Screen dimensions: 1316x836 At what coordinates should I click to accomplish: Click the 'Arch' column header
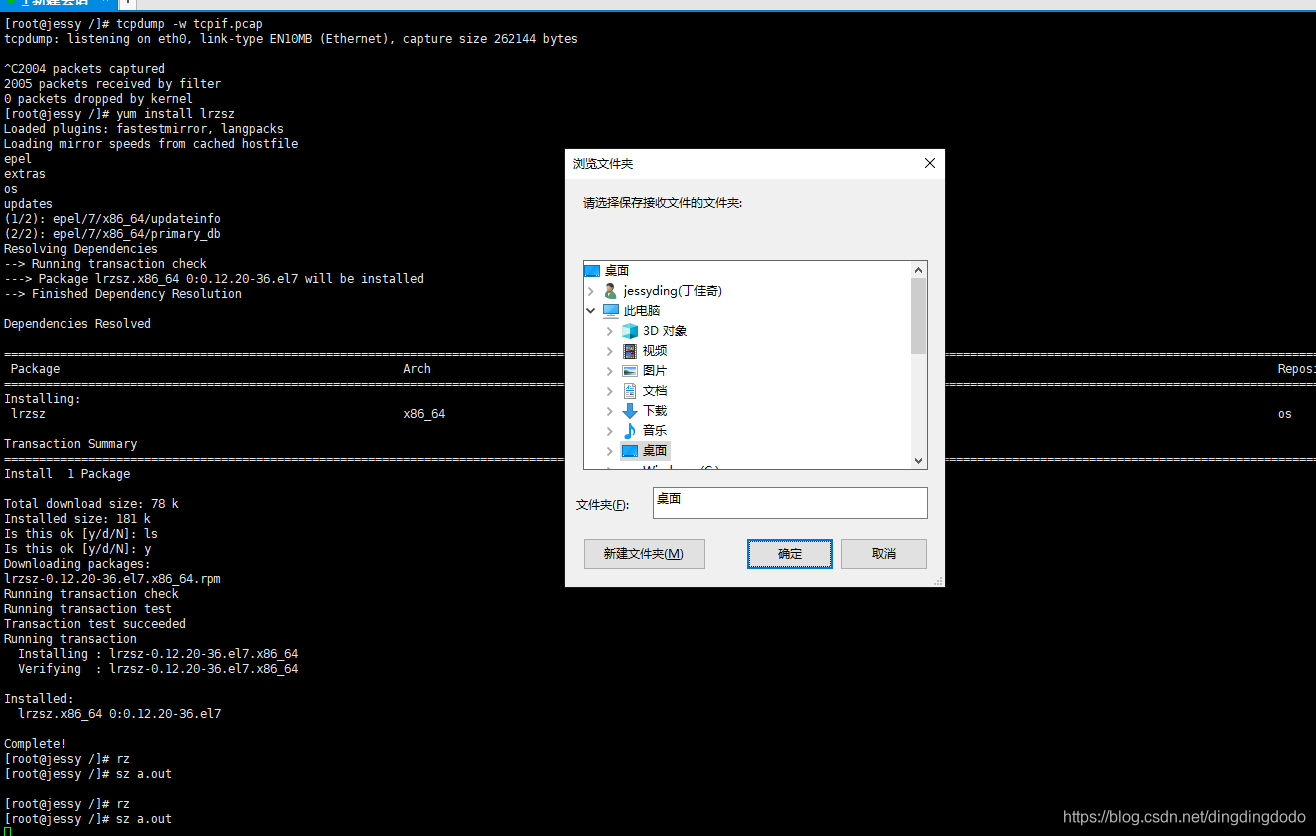point(417,369)
